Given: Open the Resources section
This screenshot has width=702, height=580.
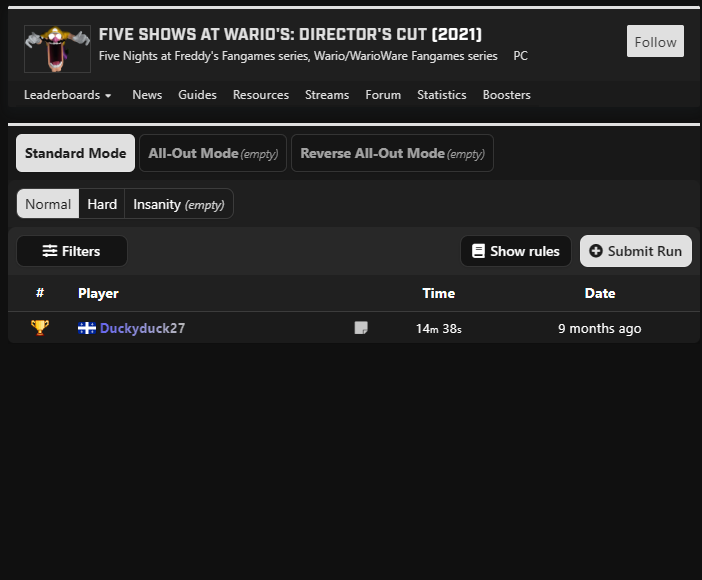Looking at the screenshot, I should tap(261, 95).
